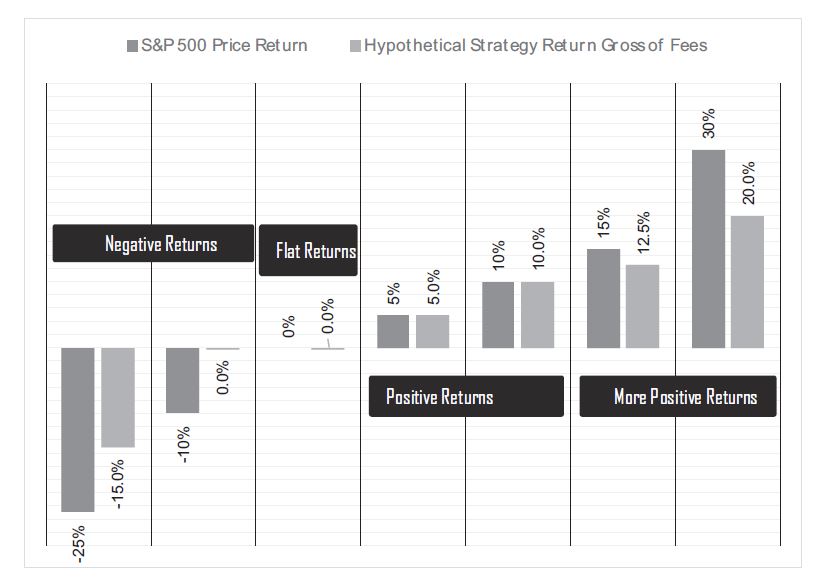Select the dark 30% S&P 500 bar
This screenshot has width=820, height=584.
[x=708, y=249]
